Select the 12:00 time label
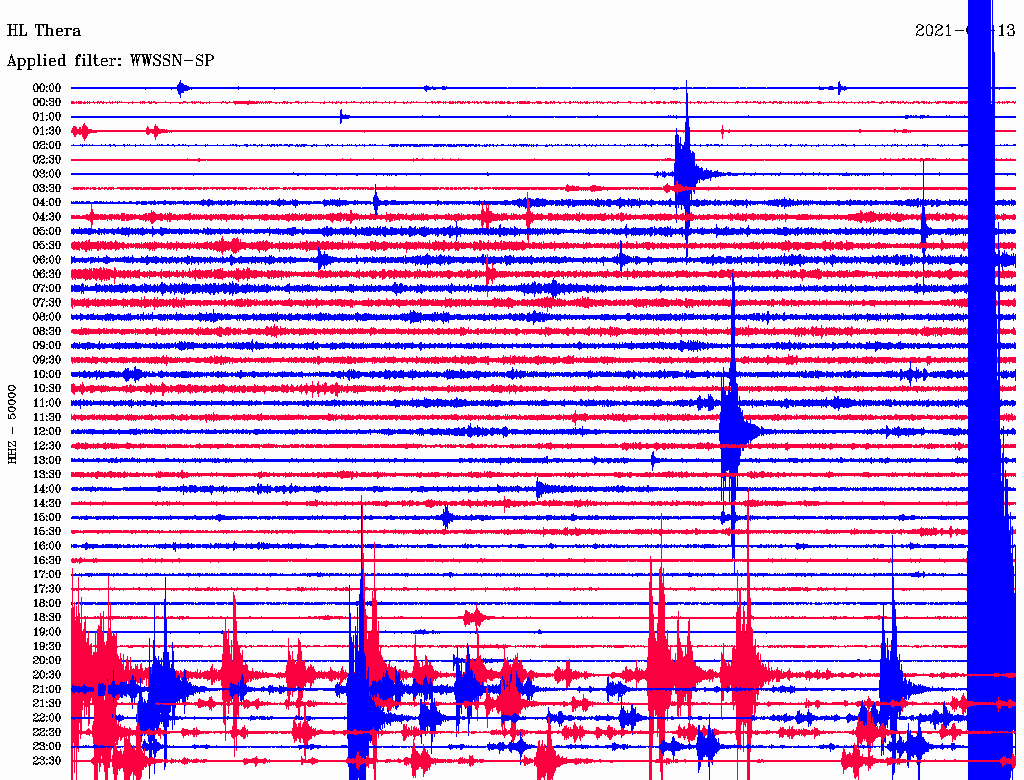Image resolution: width=1024 pixels, height=780 pixels. 47,432
